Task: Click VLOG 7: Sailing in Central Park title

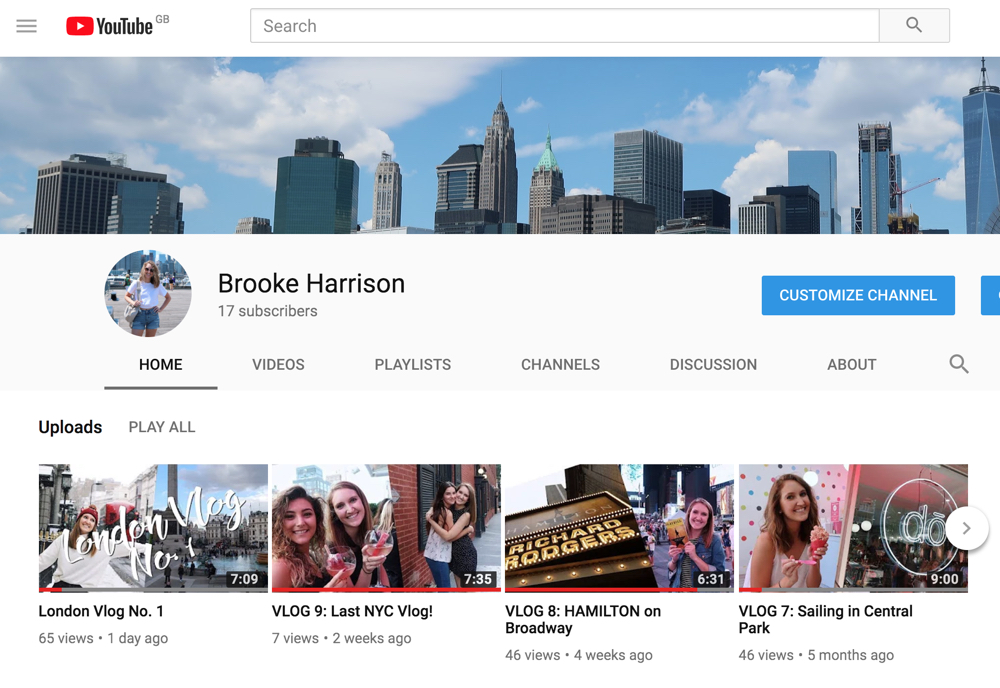Action: [x=825, y=620]
